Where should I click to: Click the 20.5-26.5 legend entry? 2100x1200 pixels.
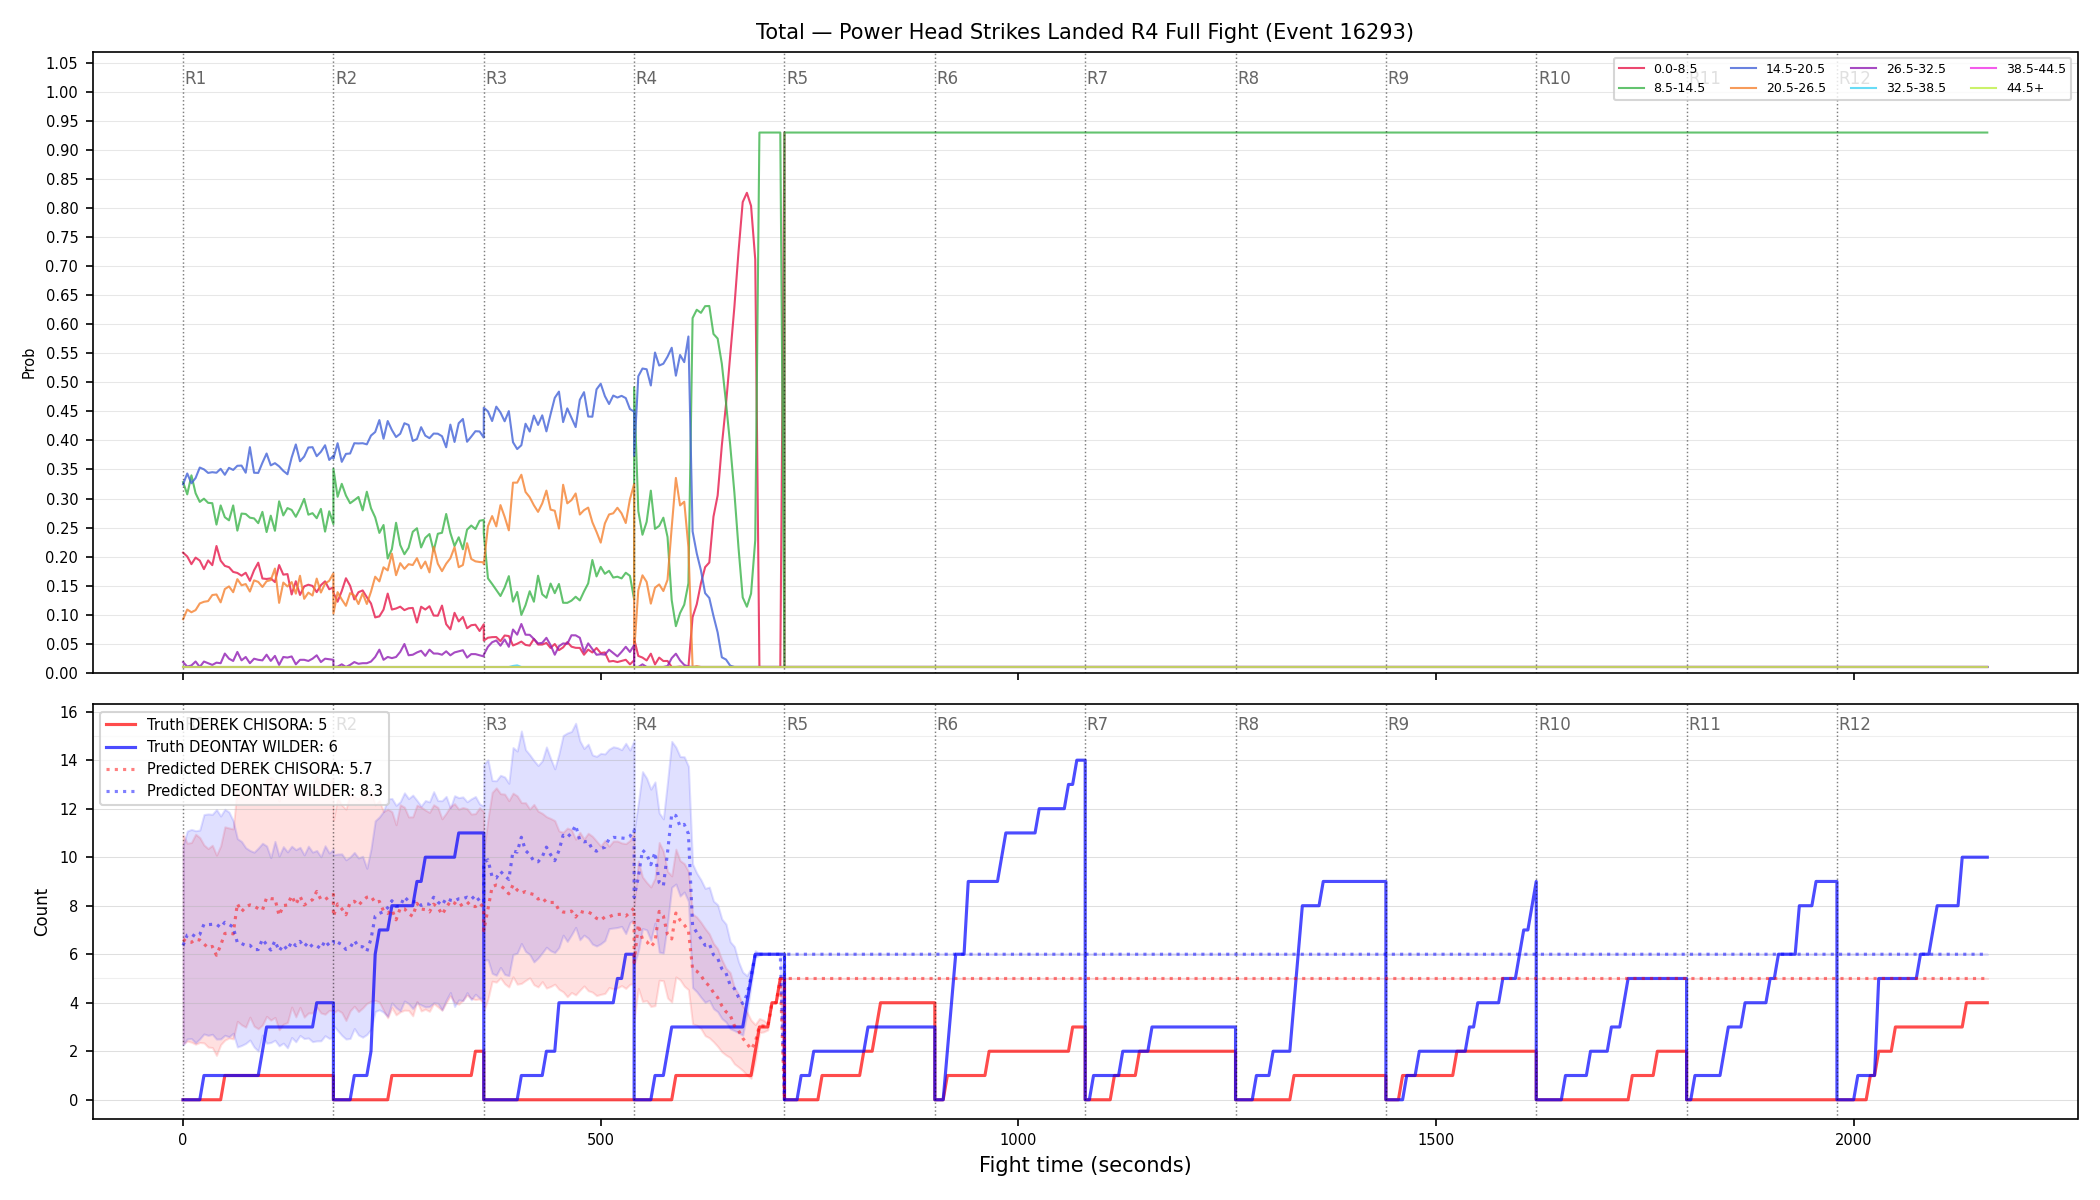coord(1777,88)
